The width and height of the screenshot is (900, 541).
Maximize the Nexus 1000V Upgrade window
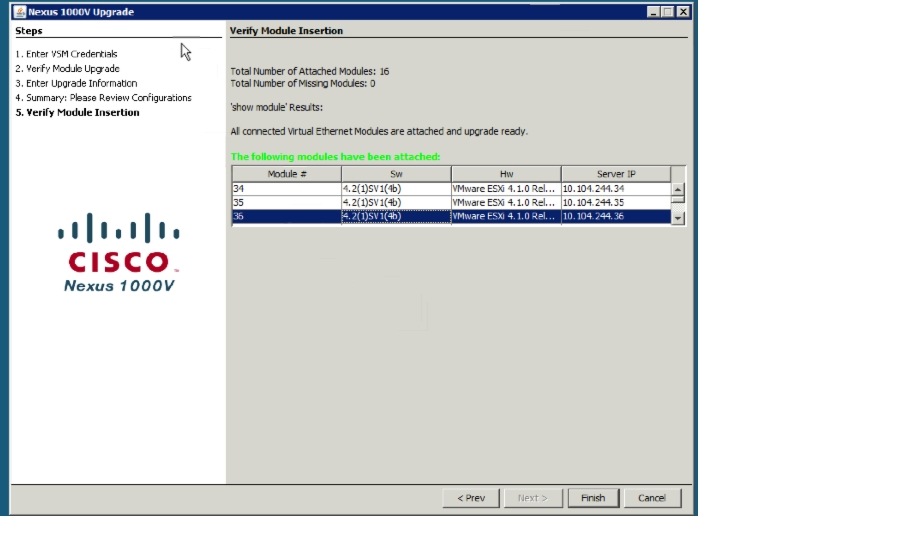[x=668, y=11]
